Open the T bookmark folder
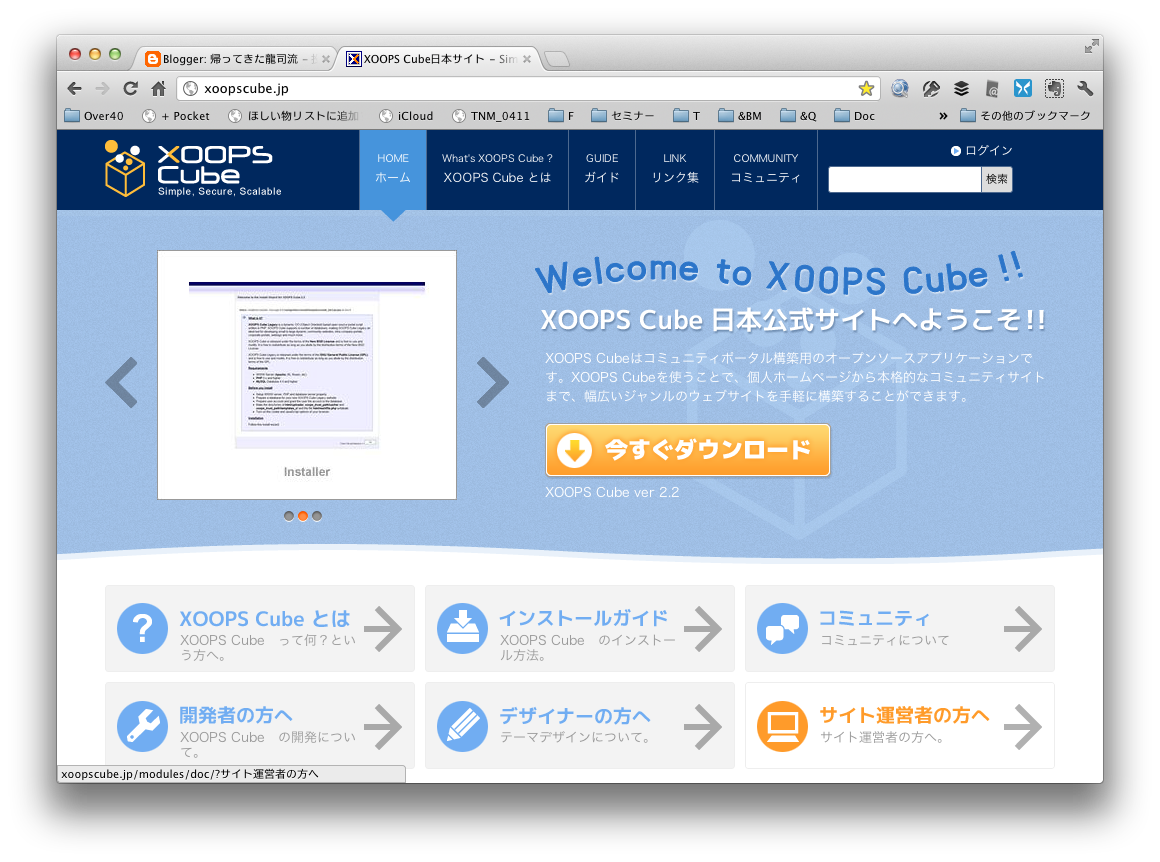Image resolution: width=1160 pixels, height=862 pixels. click(x=687, y=116)
